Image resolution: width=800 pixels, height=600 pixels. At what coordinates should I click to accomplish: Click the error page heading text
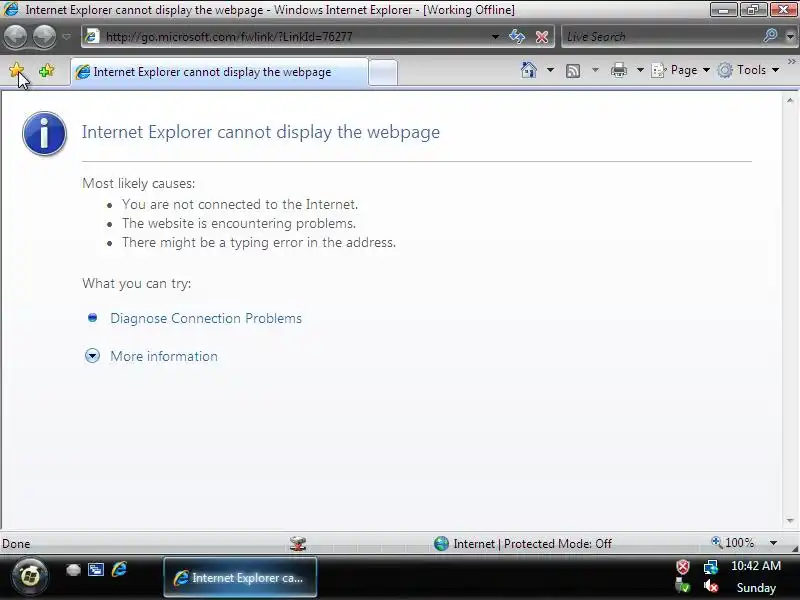tap(261, 132)
